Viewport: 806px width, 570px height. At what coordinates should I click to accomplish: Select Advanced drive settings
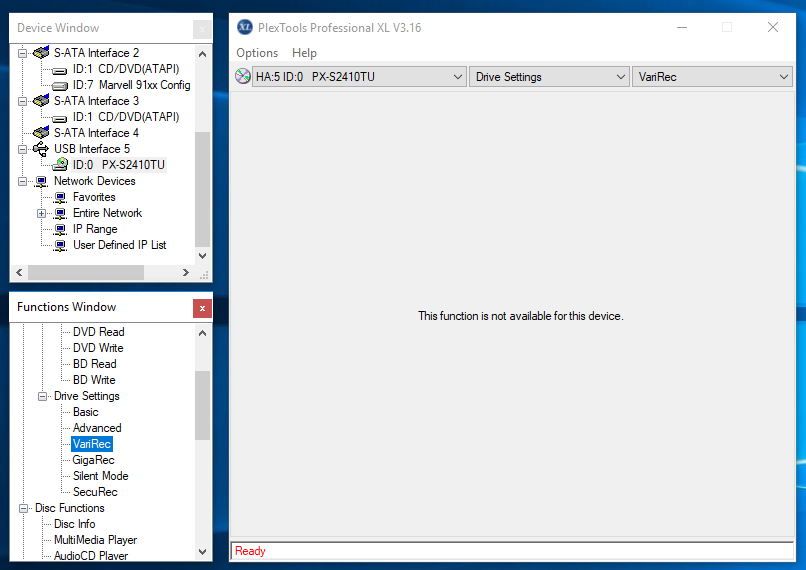point(97,428)
